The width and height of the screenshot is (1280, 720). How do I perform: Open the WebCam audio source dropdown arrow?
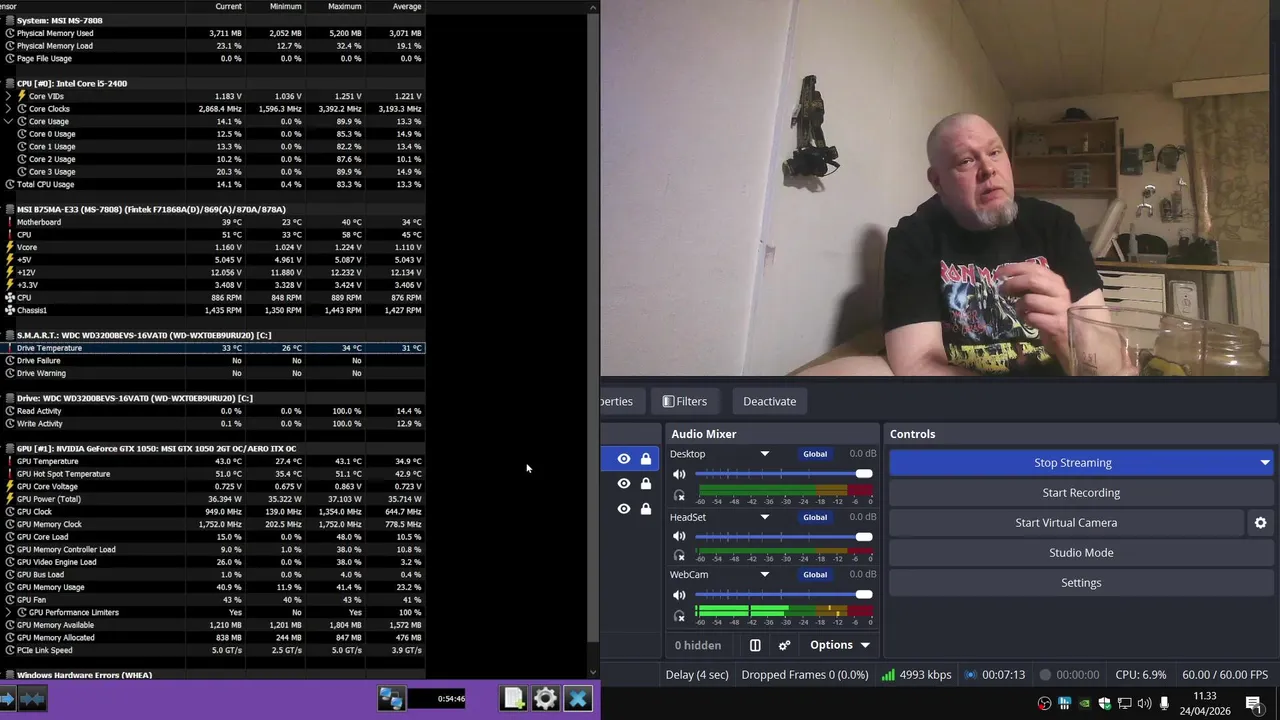765,575
